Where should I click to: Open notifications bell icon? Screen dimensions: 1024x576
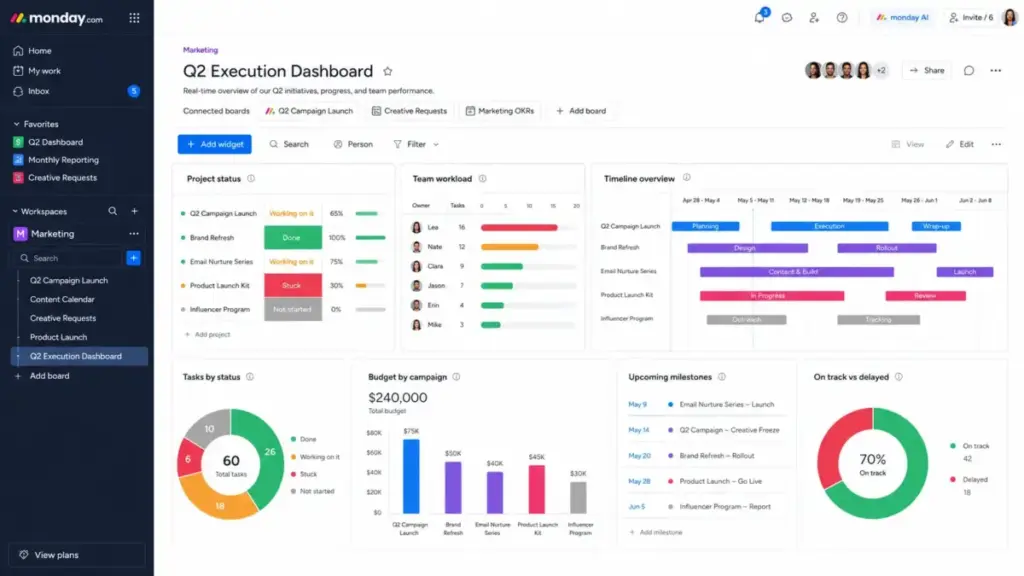(x=760, y=17)
